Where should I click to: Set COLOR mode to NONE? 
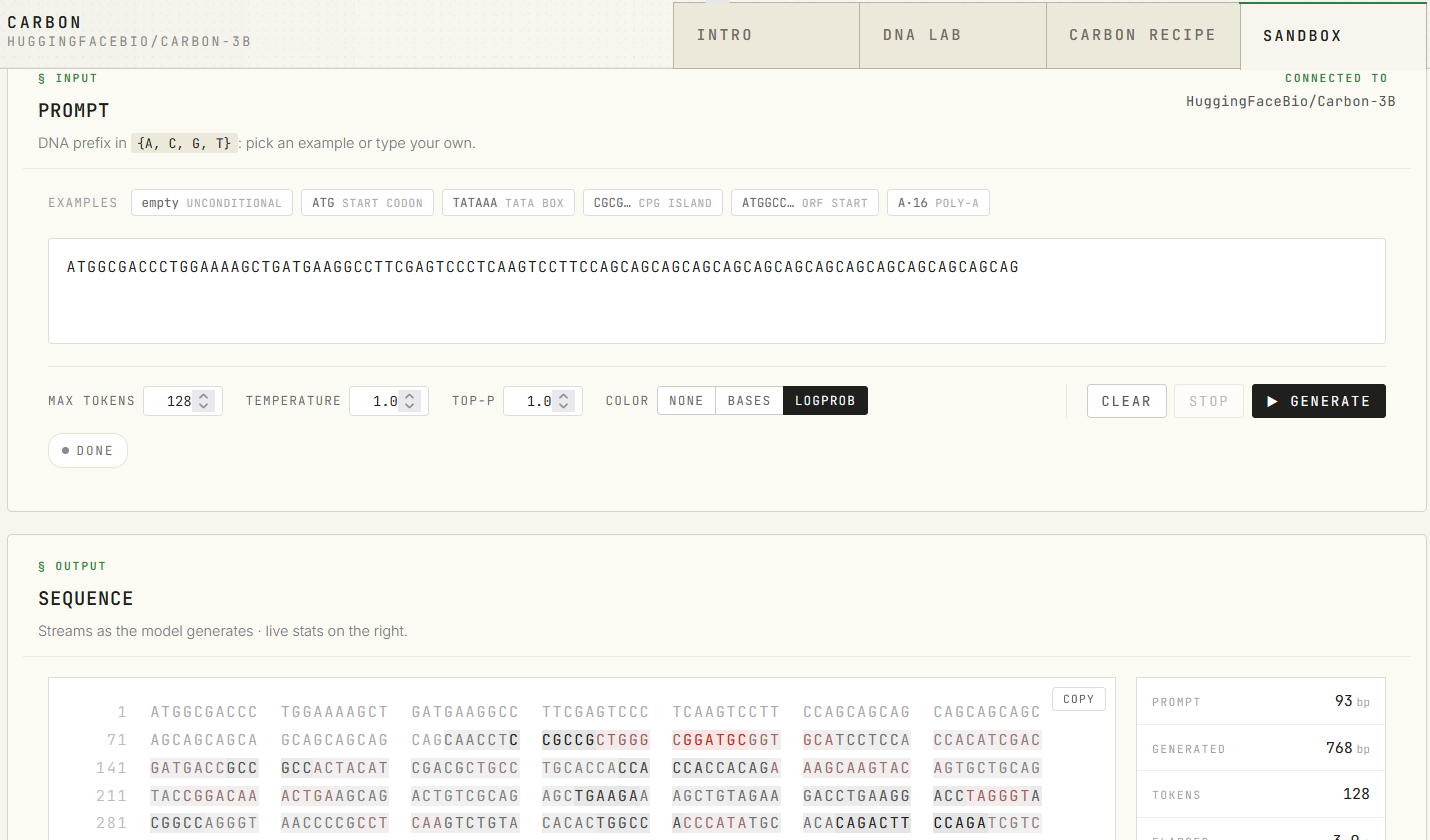[686, 401]
